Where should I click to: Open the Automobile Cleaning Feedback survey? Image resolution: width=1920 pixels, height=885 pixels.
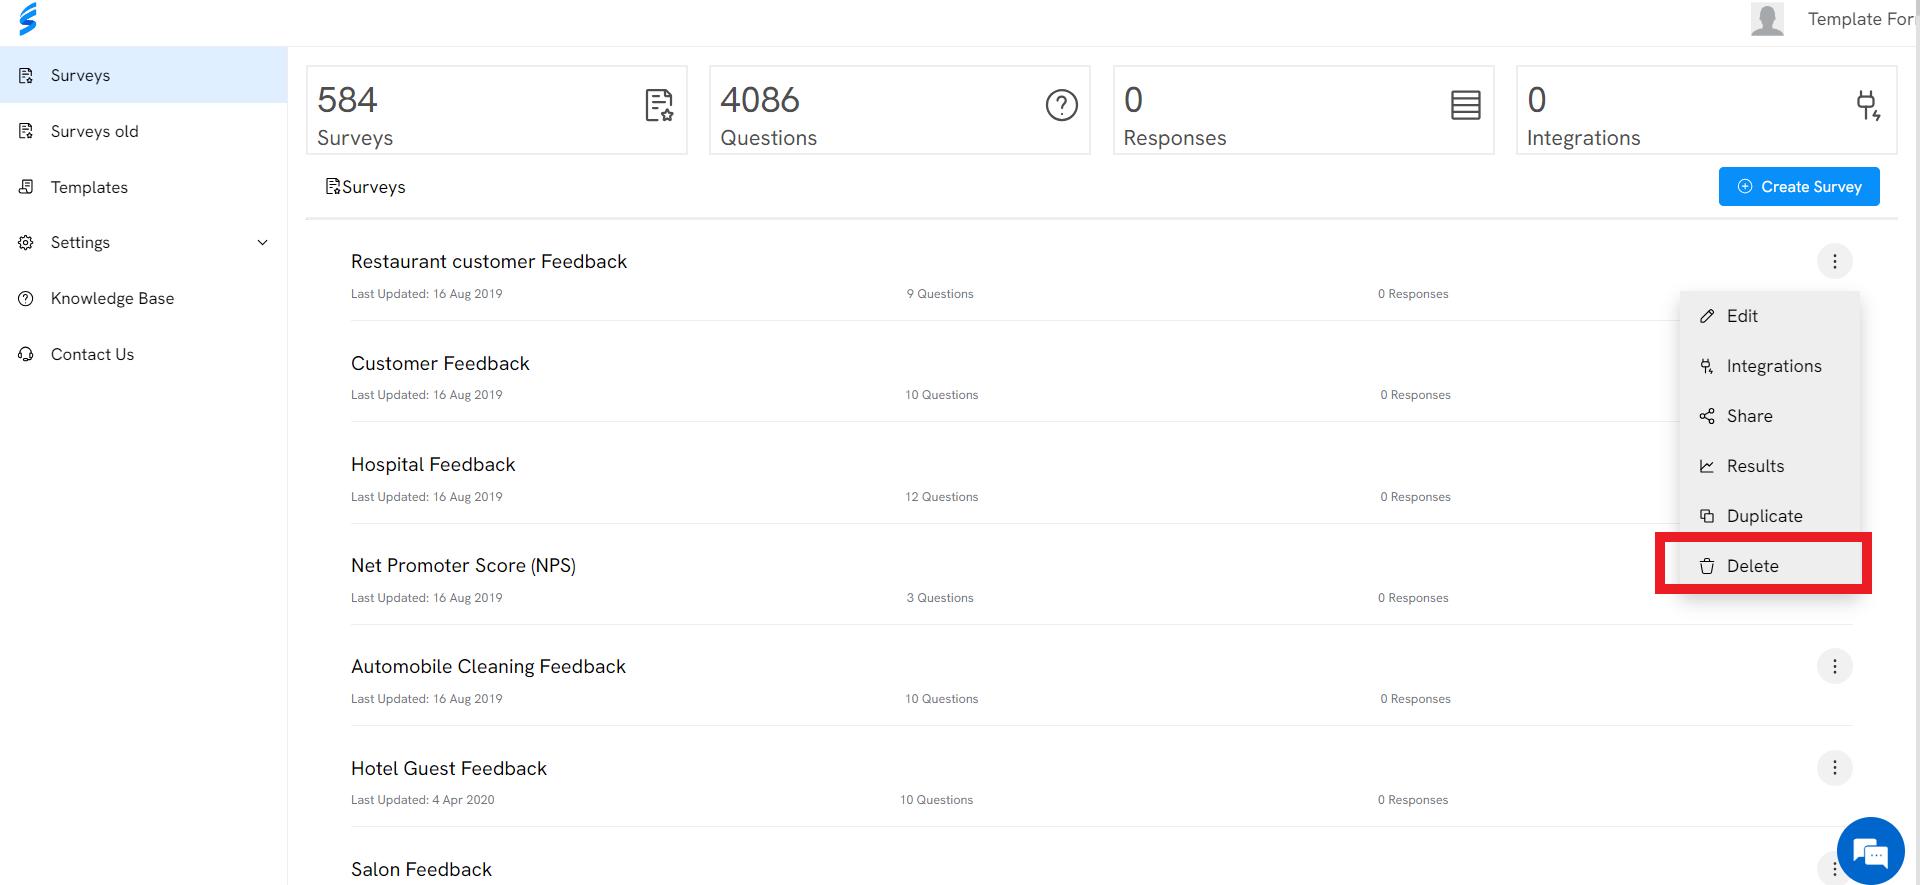[x=488, y=667]
